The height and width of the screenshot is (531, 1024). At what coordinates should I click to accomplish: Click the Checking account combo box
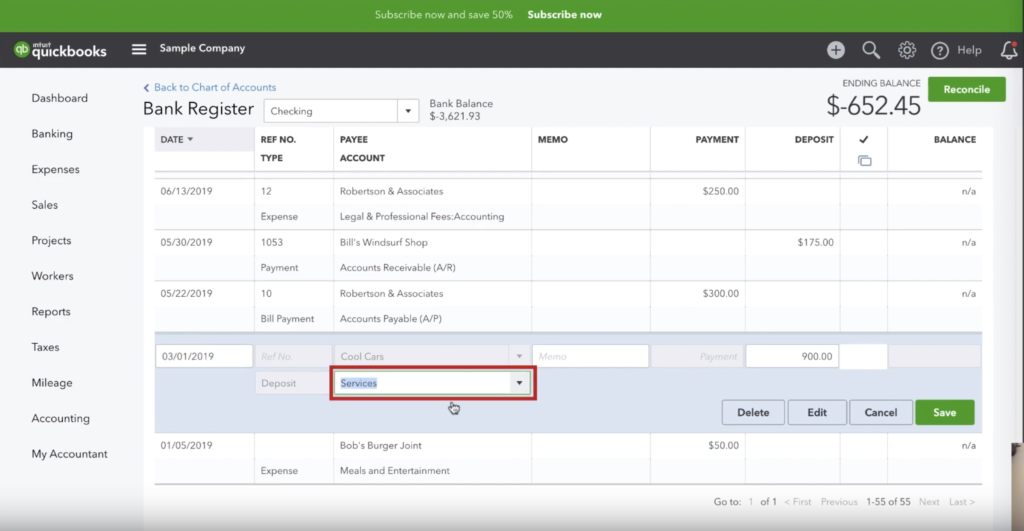341,111
